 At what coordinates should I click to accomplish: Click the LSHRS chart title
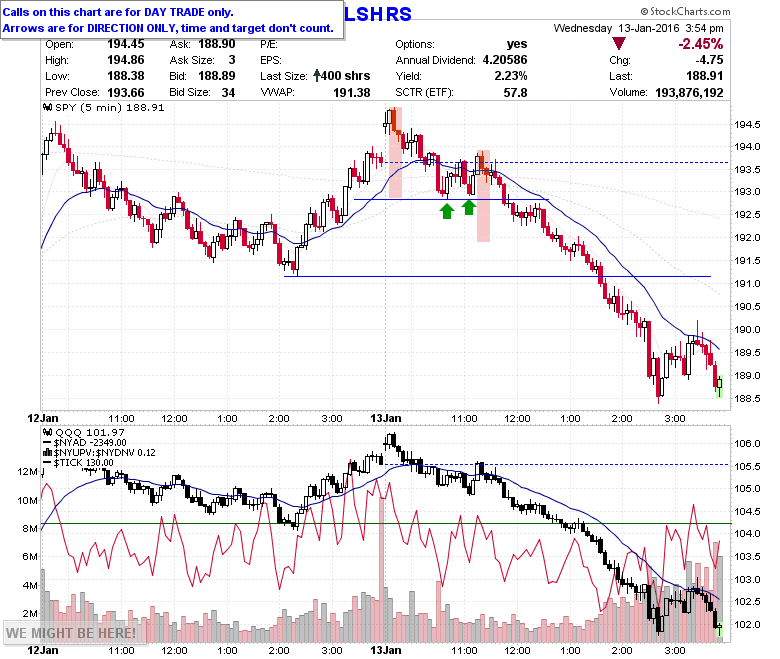pos(378,14)
